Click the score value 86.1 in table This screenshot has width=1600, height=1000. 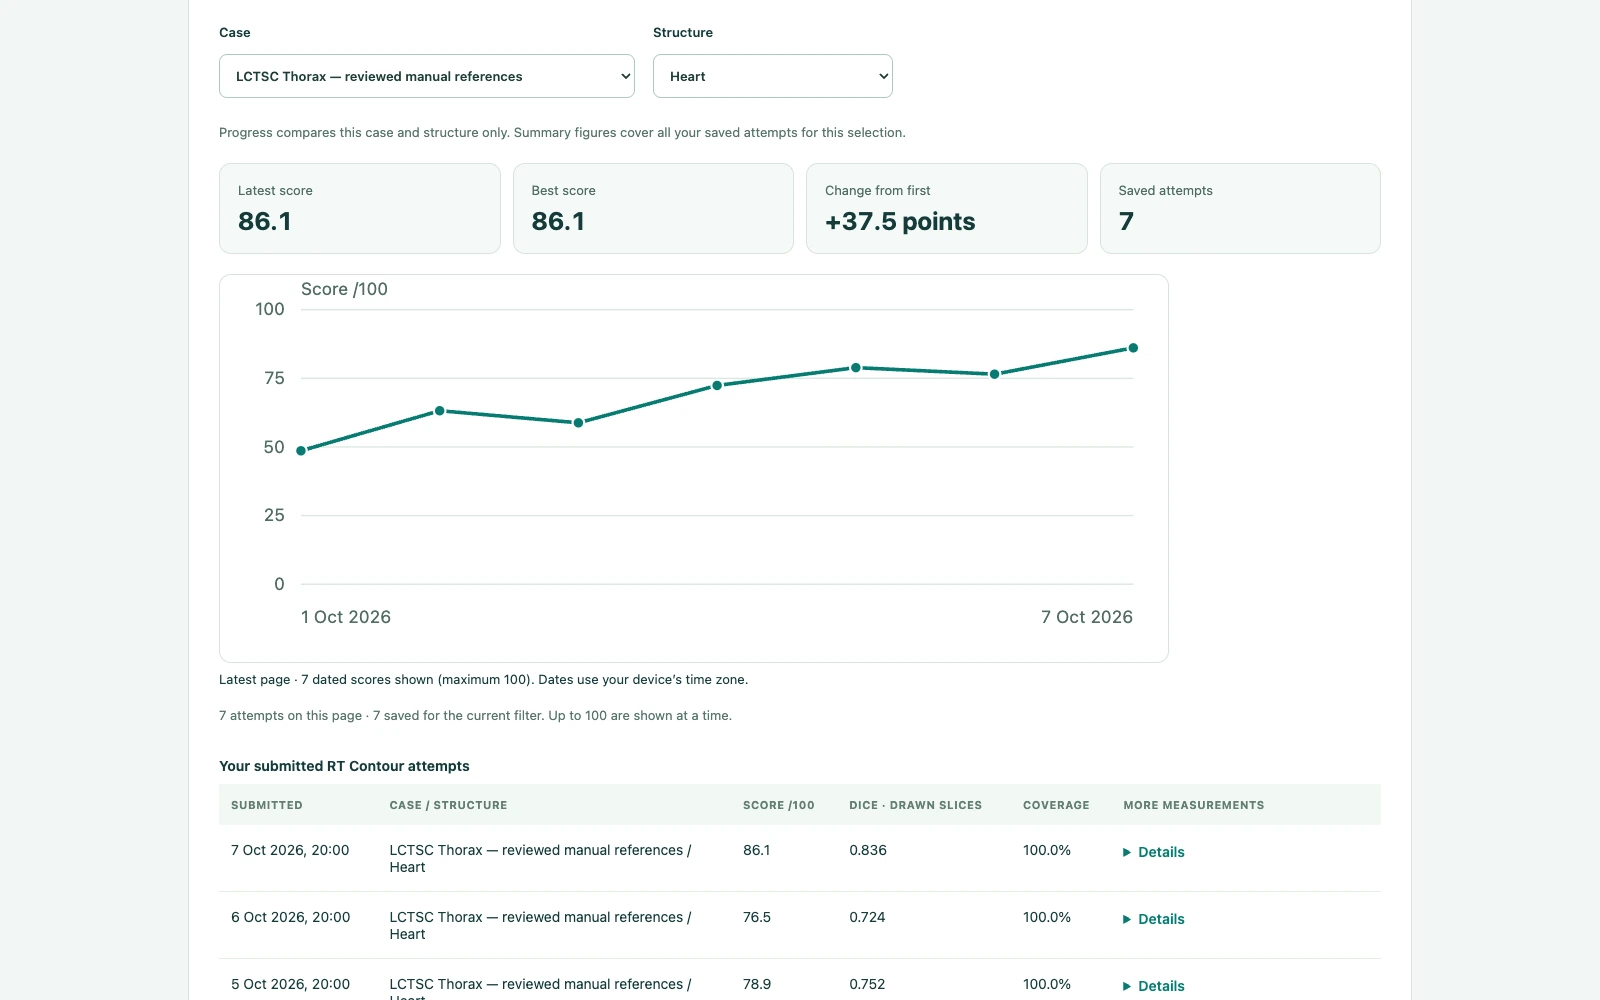tap(757, 850)
